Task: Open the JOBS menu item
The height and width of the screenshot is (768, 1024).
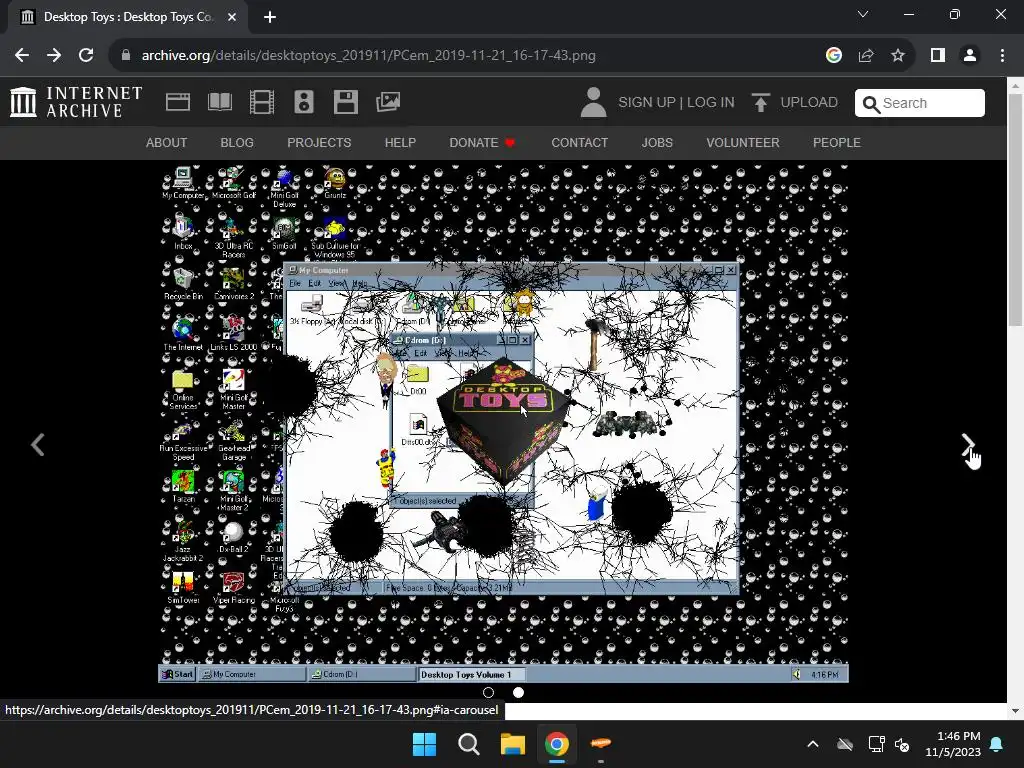Action: coord(657,142)
